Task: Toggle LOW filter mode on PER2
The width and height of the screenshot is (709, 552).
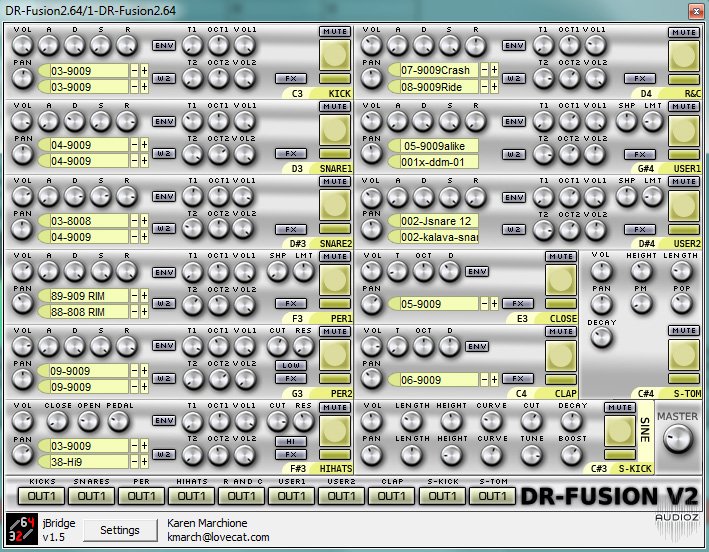Action: pos(291,365)
